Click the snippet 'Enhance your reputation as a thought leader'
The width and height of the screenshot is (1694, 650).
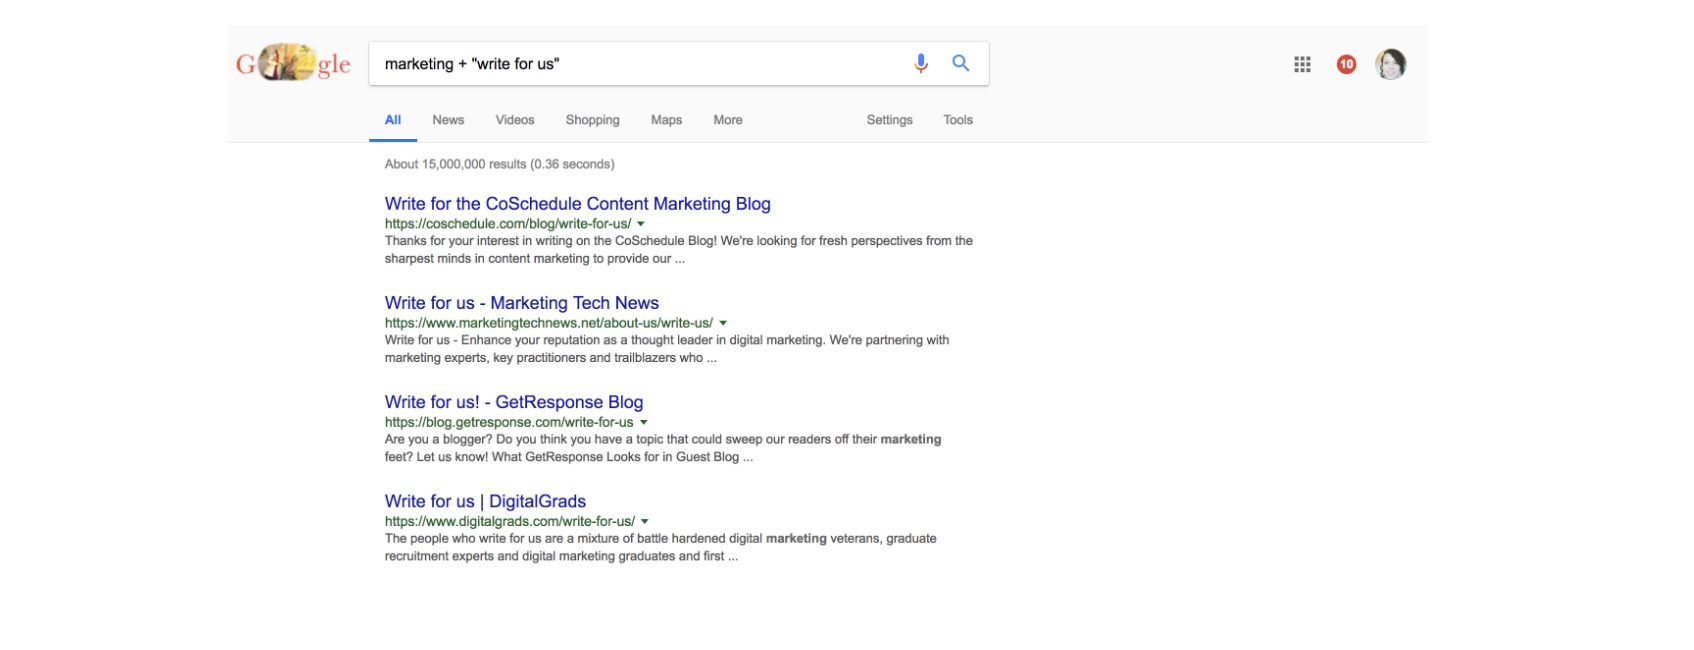(x=667, y=349)
